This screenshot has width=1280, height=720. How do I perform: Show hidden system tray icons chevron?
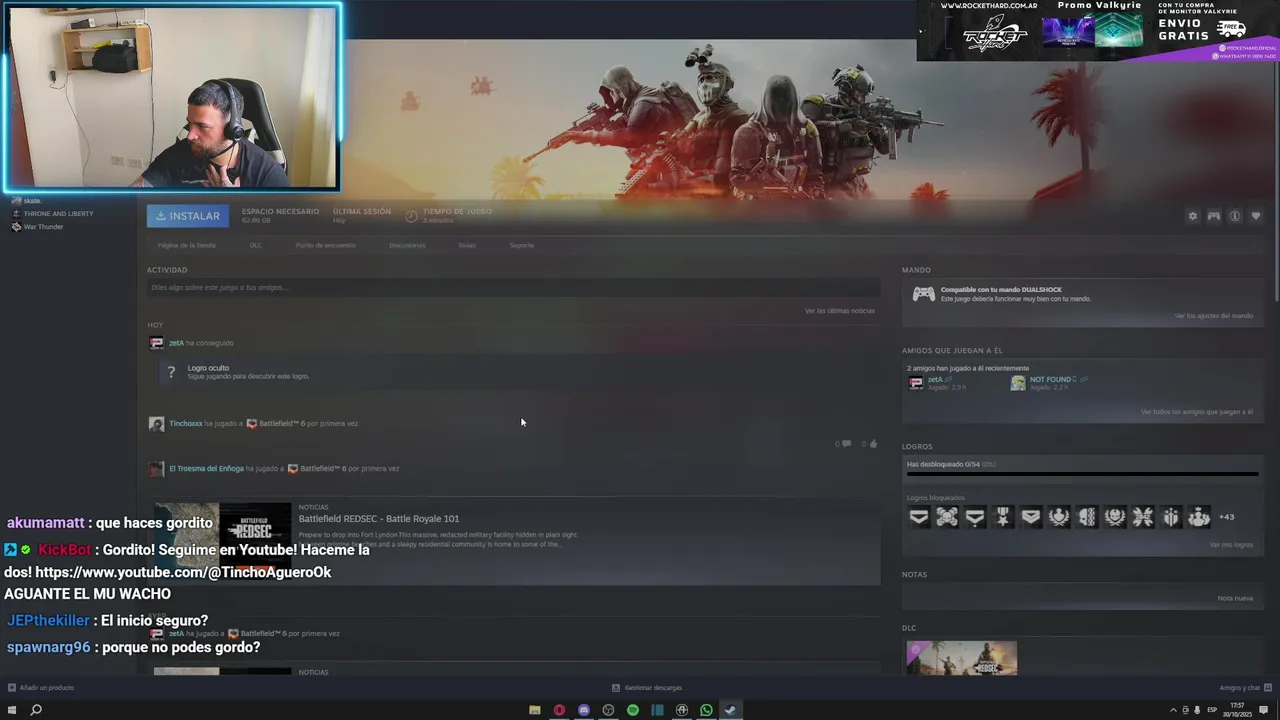pos(1174,710)
